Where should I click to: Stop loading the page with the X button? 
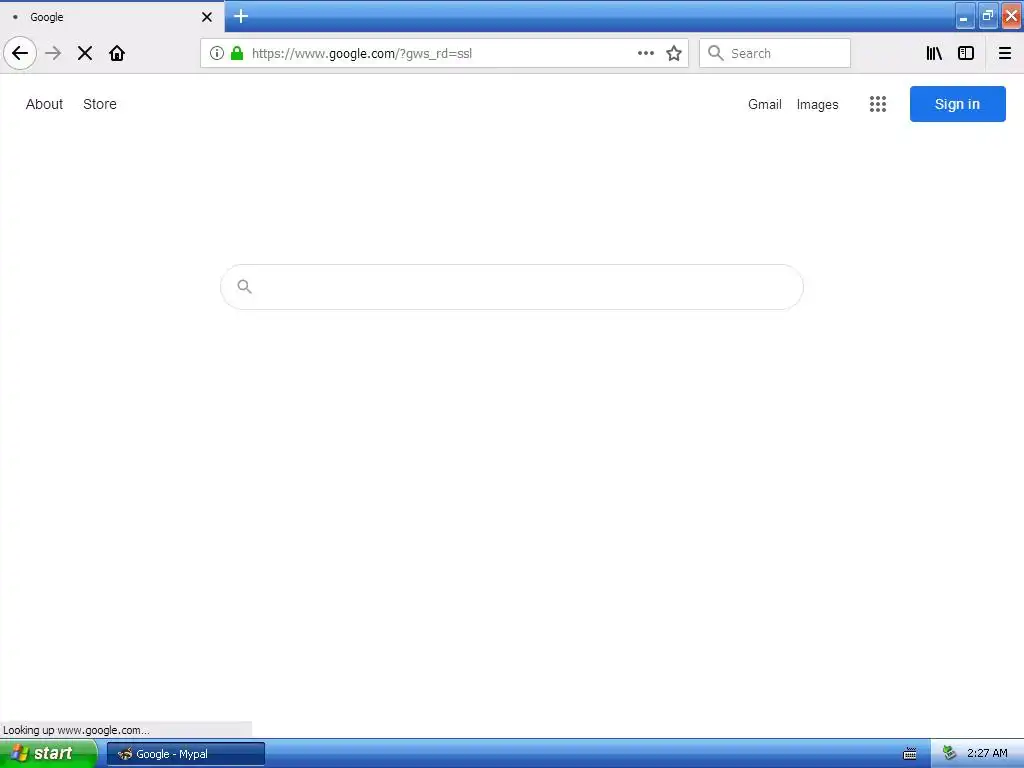click(x=85, y=53)
